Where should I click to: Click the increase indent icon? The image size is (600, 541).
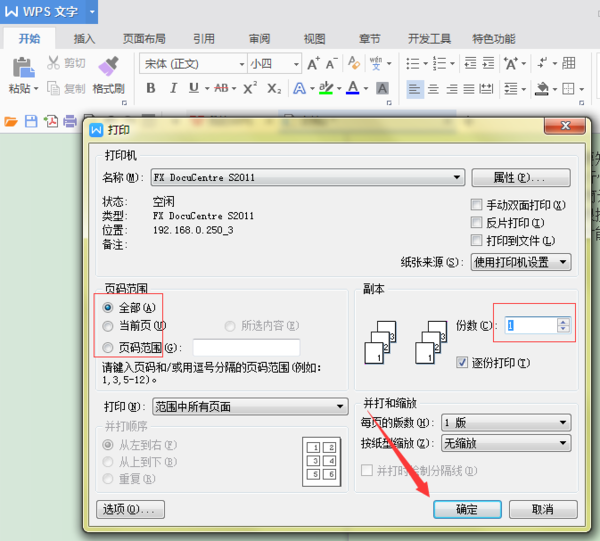[x=488, y=63]
